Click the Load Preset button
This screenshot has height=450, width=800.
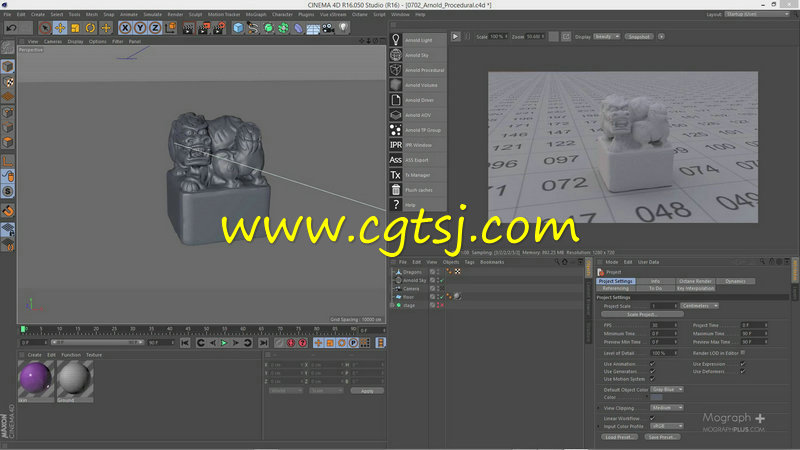coord(619,437)
